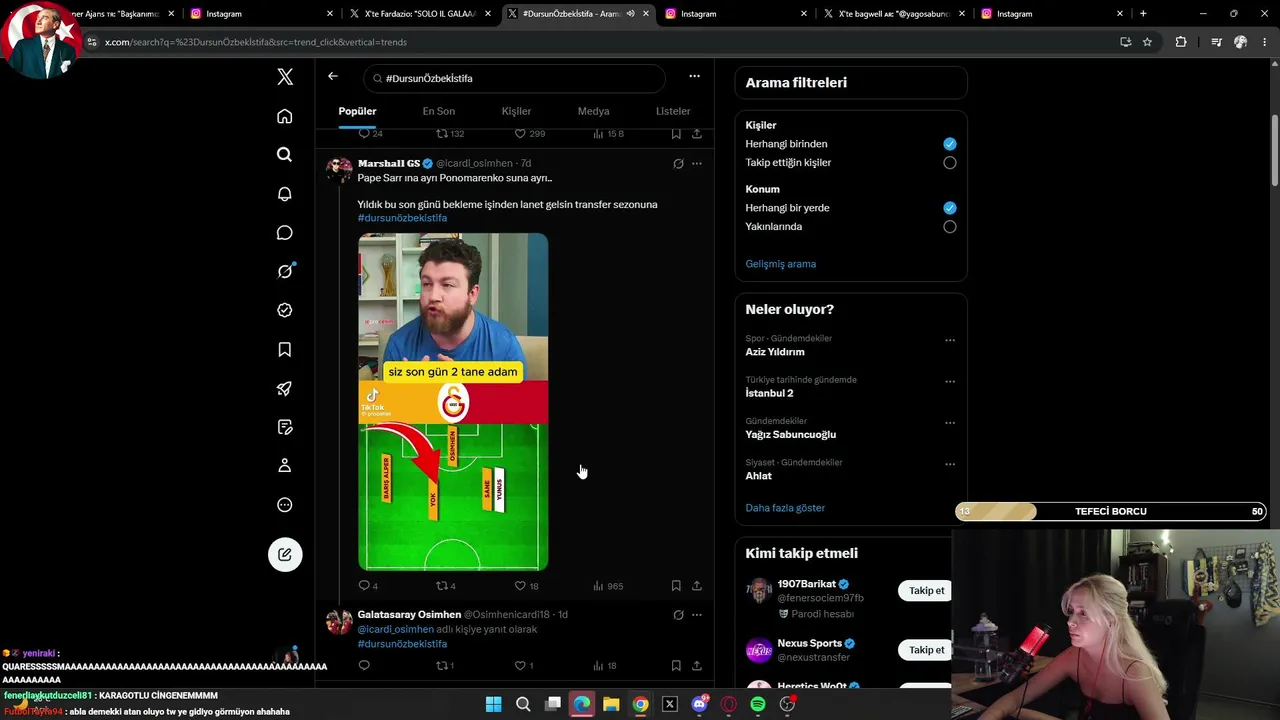The height and width of the screenshot is (720, 1280).
Task: Switch to the Kişiler tab
Action: (x=516, y=111)
